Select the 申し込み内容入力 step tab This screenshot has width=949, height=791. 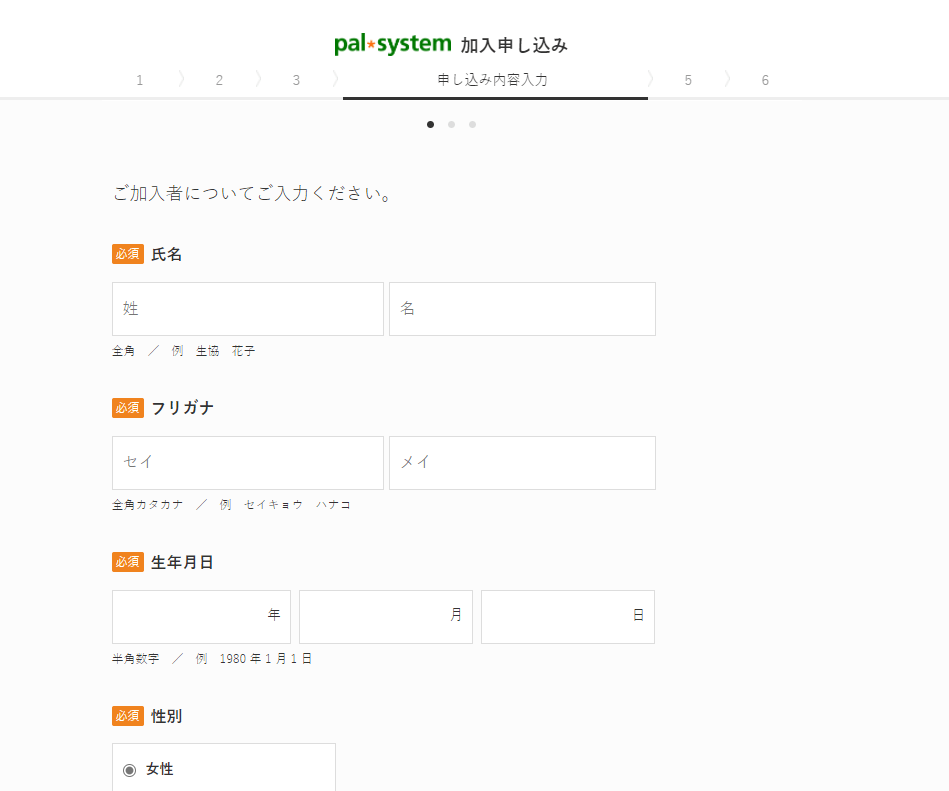tap(495, 79)
